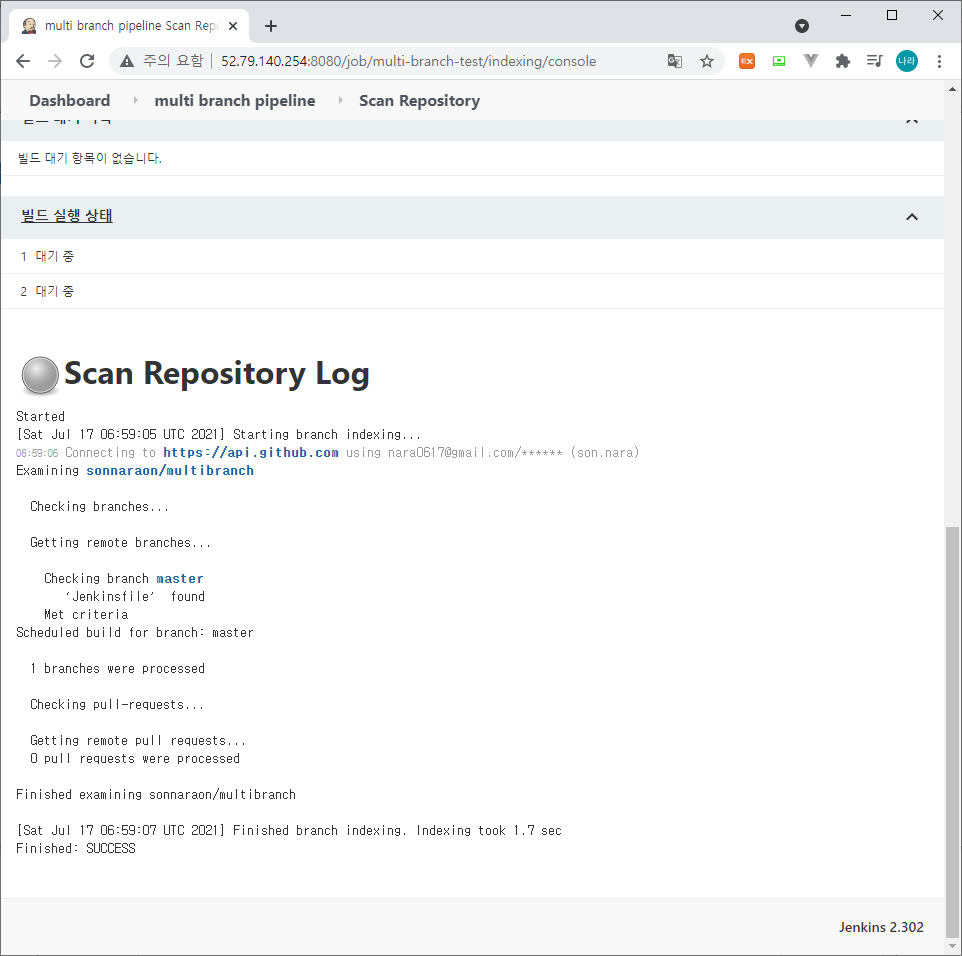Bookmark this page with the star
Screen dimensions: 962x956
click(x=707, y=61)
